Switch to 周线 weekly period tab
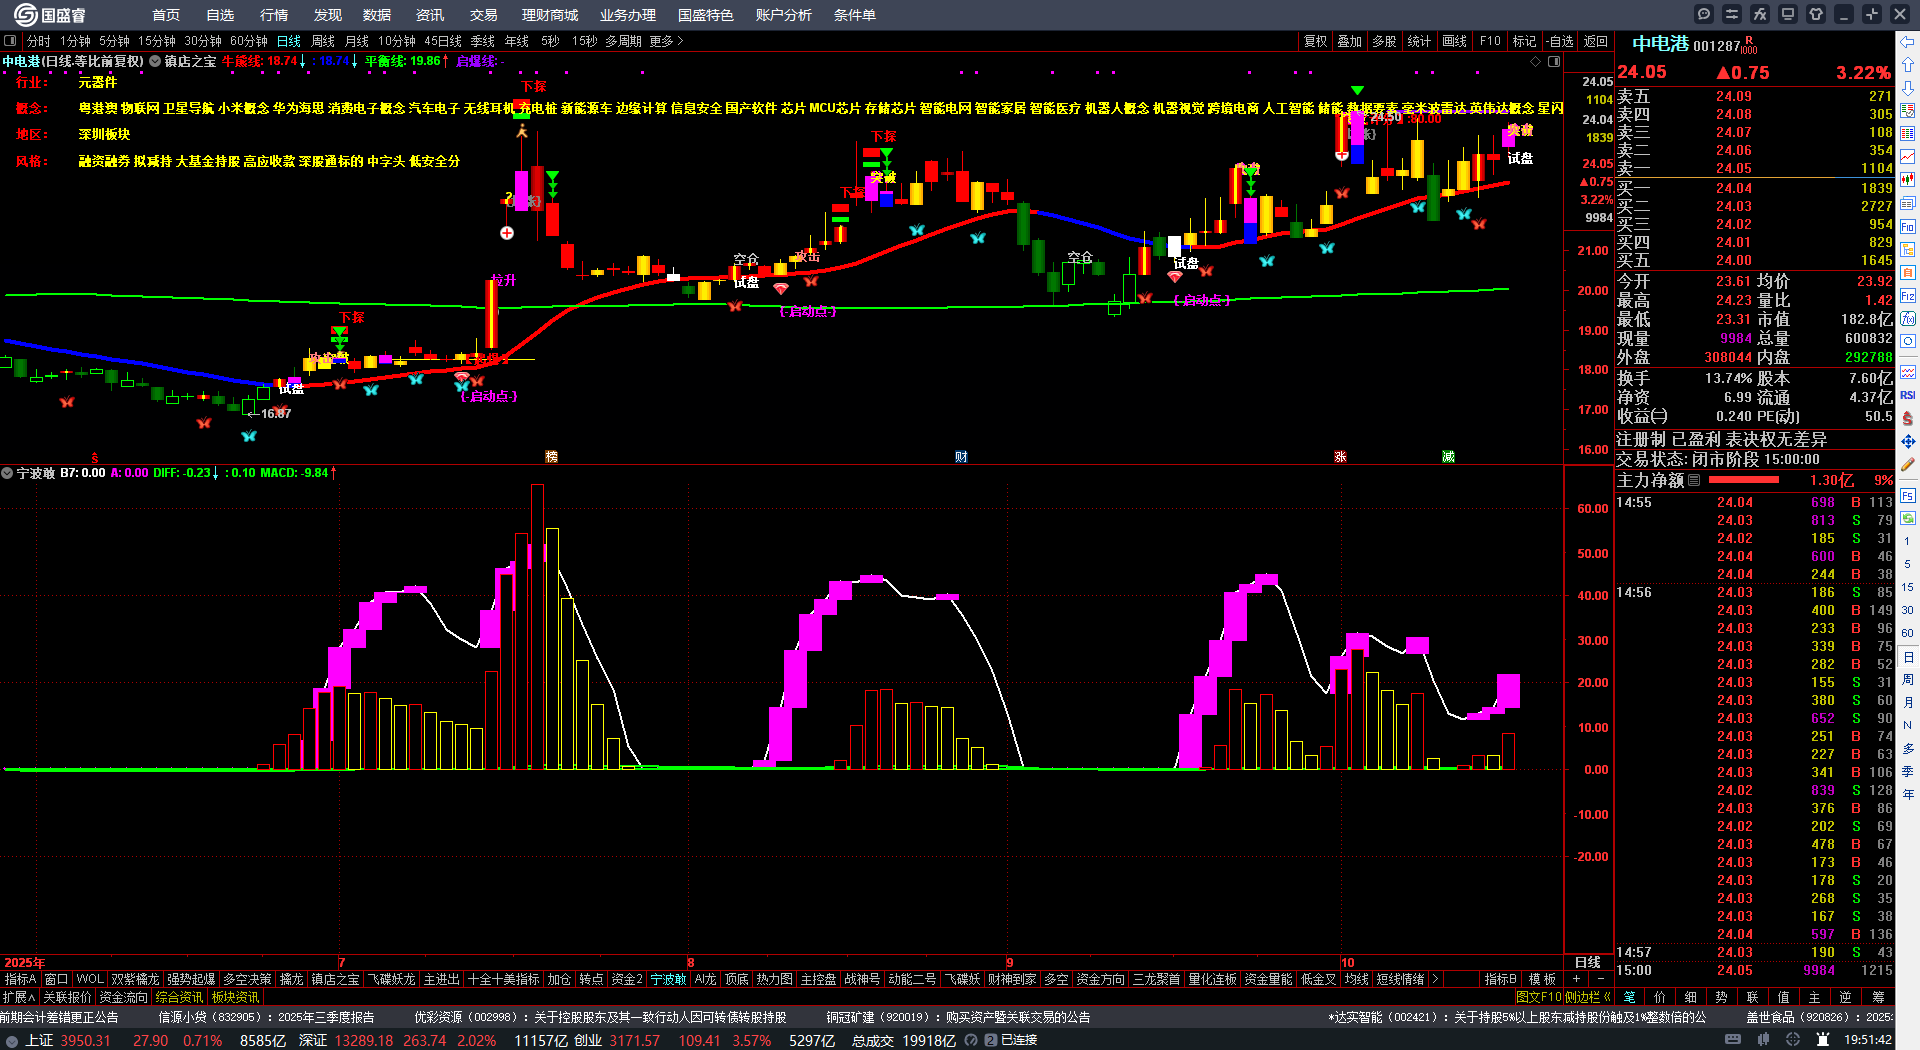The height and width of the screenshot is (1050, 1920). point(323,41)
